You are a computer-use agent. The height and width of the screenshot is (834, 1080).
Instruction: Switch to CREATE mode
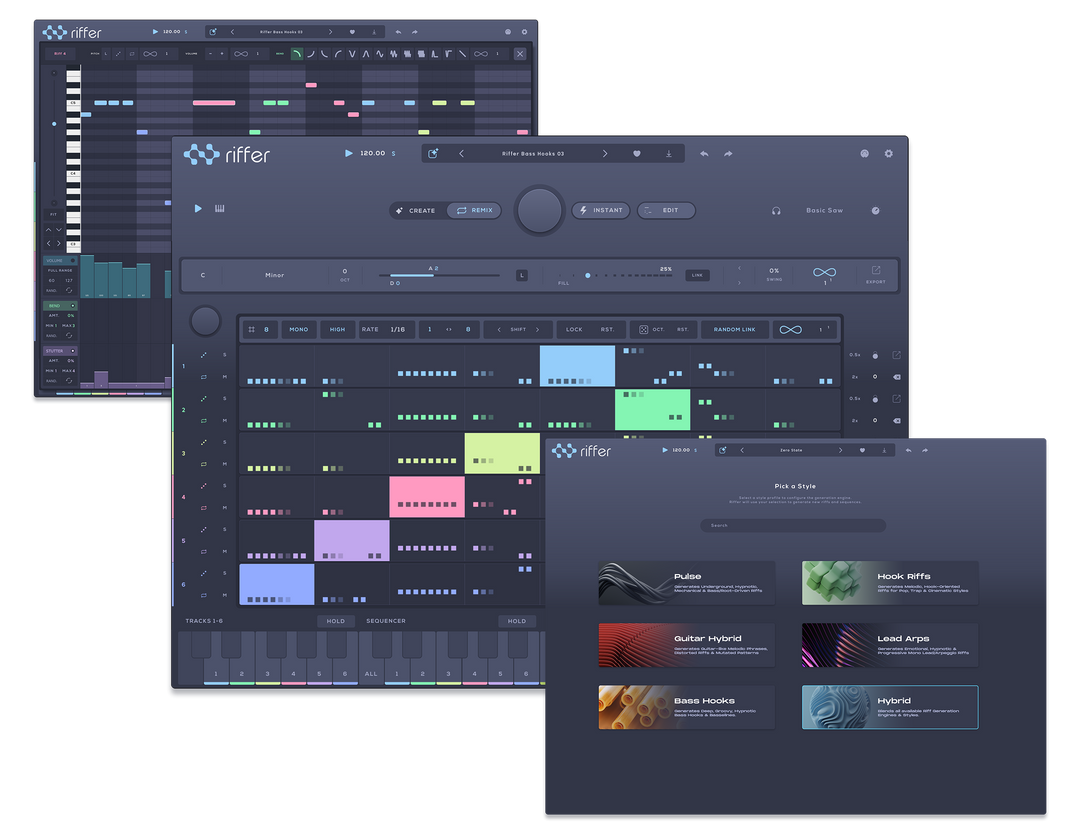(x=417, y=211)
